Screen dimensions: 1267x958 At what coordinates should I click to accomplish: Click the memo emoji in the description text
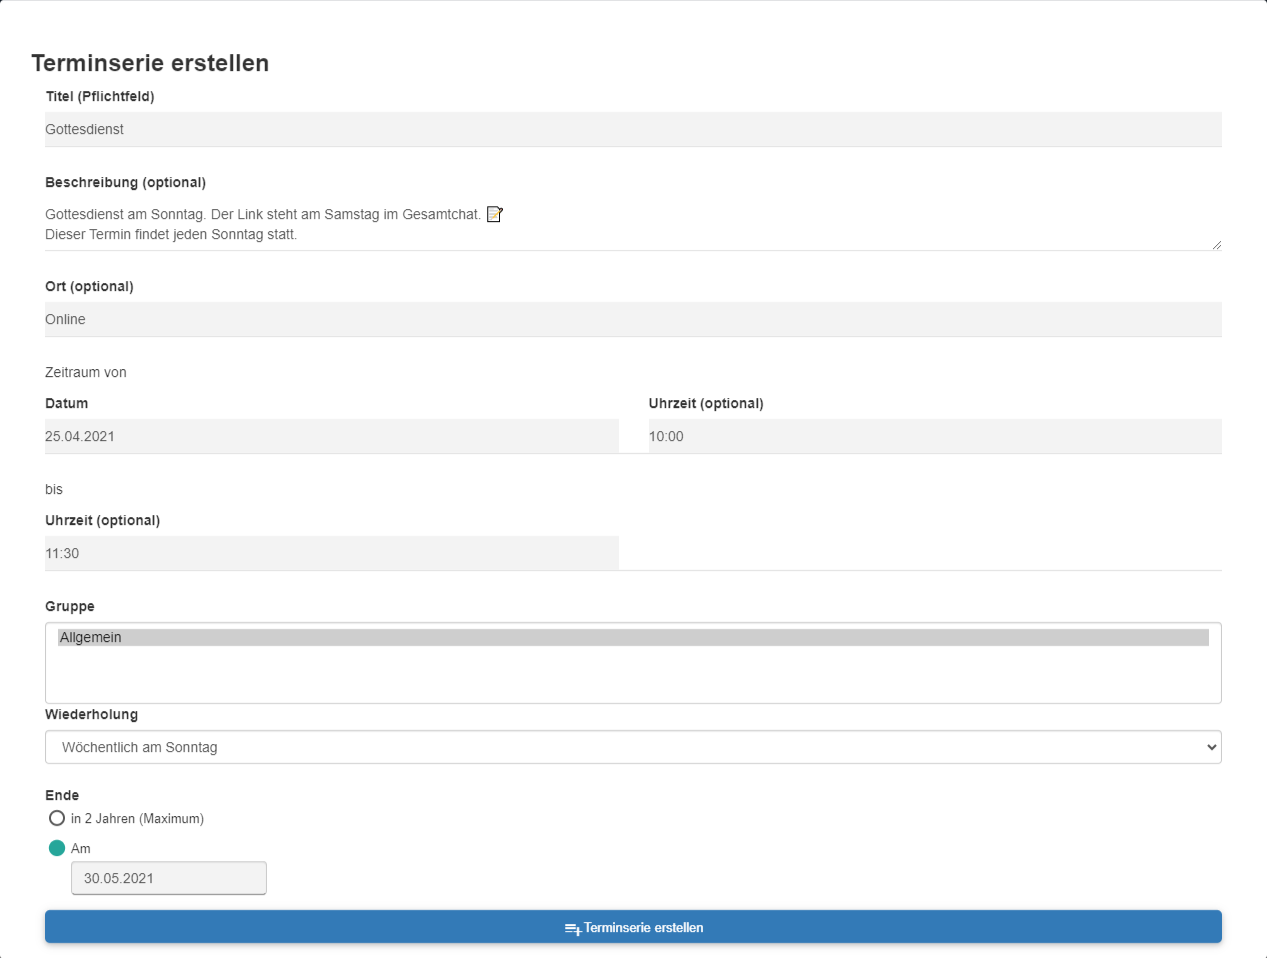click(494, 214)
